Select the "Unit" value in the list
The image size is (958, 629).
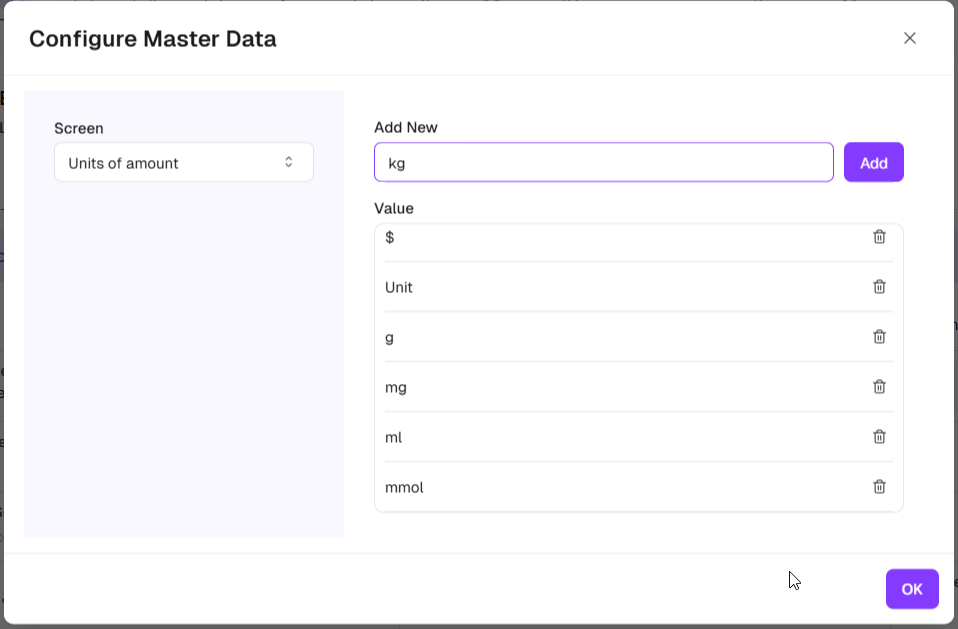pyautogui.click(x=399, y=287)
